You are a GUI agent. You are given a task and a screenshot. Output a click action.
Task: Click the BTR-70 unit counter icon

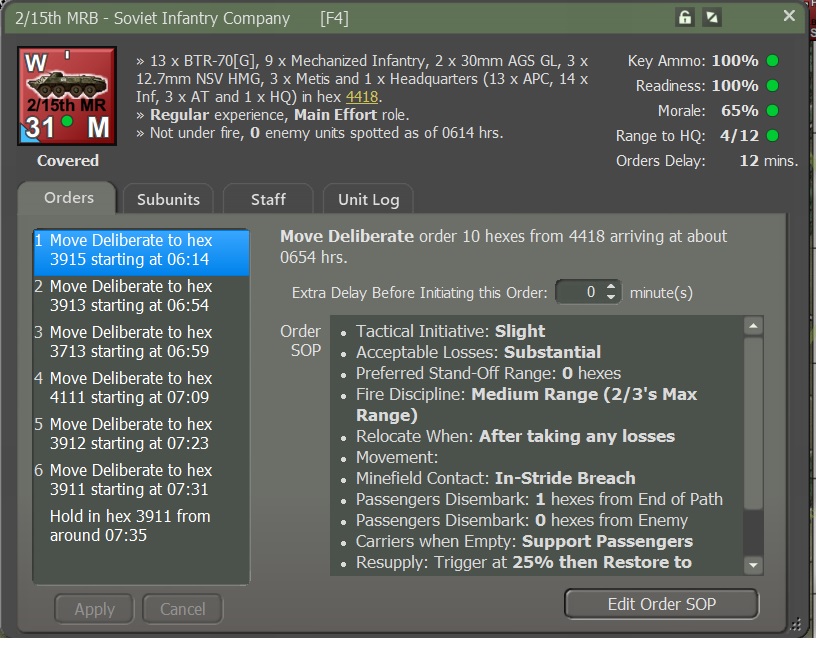[67, 96]
